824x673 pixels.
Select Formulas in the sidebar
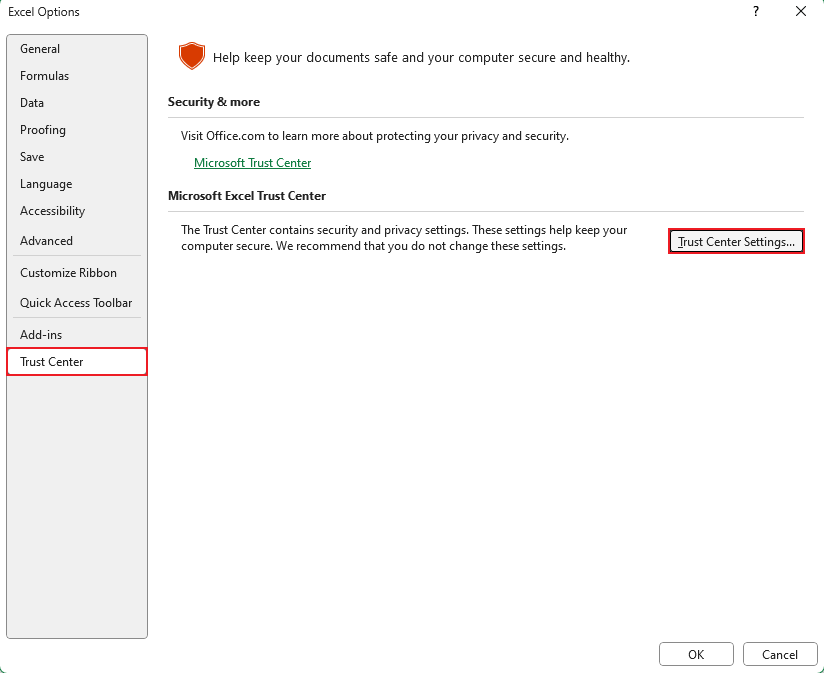point(77,76)
